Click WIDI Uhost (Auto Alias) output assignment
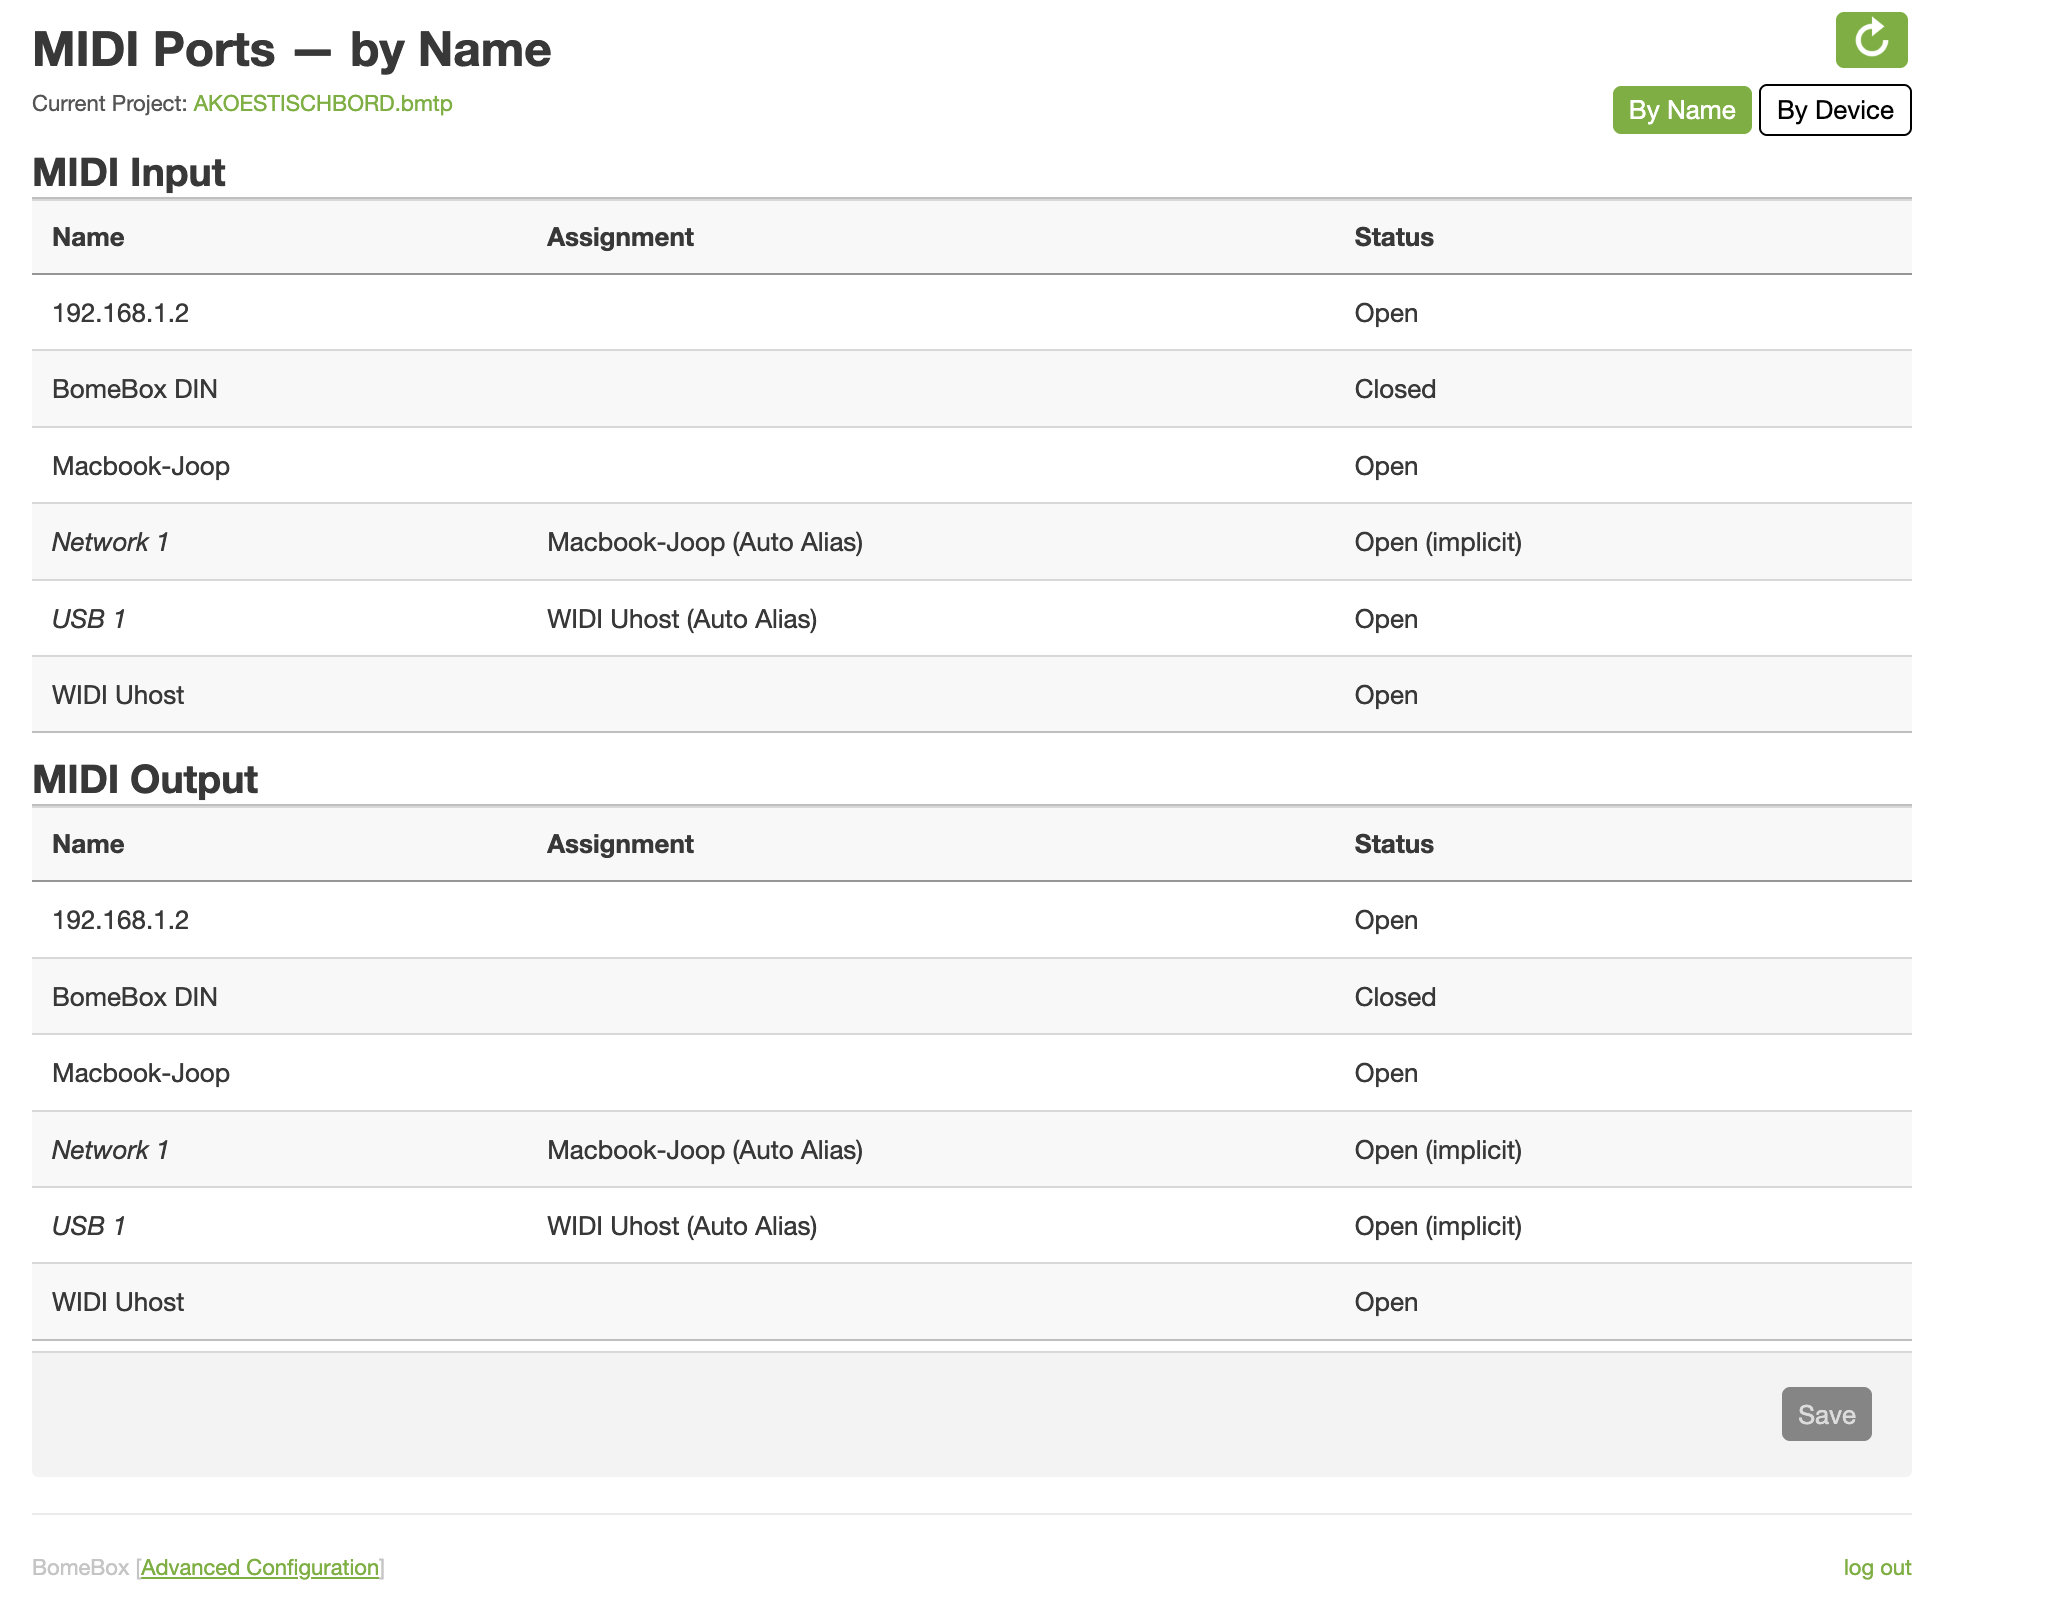Image resolution: width=2062 pixels, height=1612 pixels. [681, 1226]
